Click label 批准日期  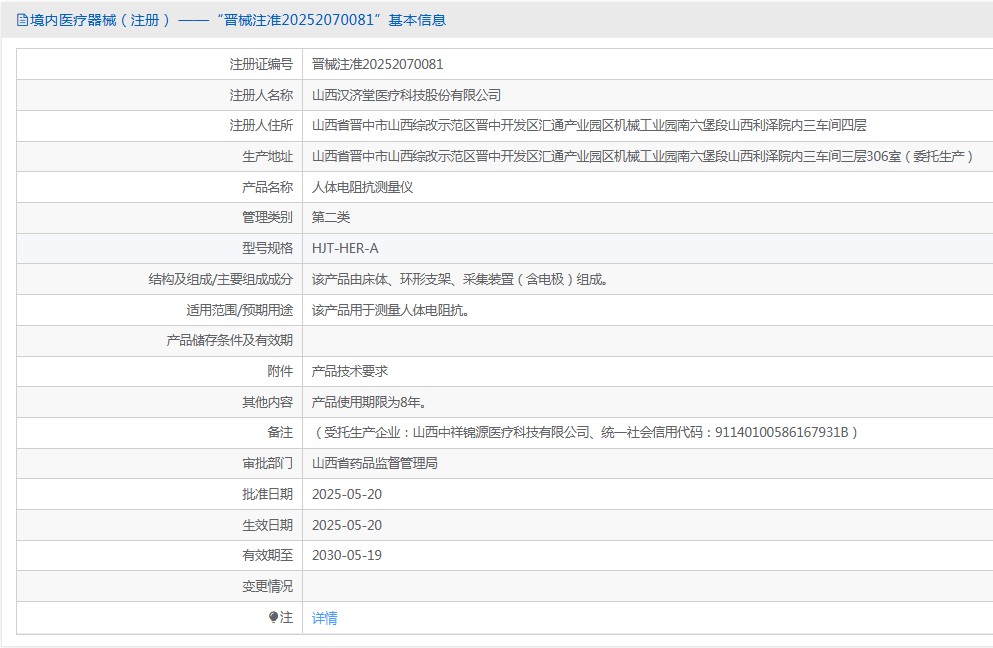coord(267,494)
